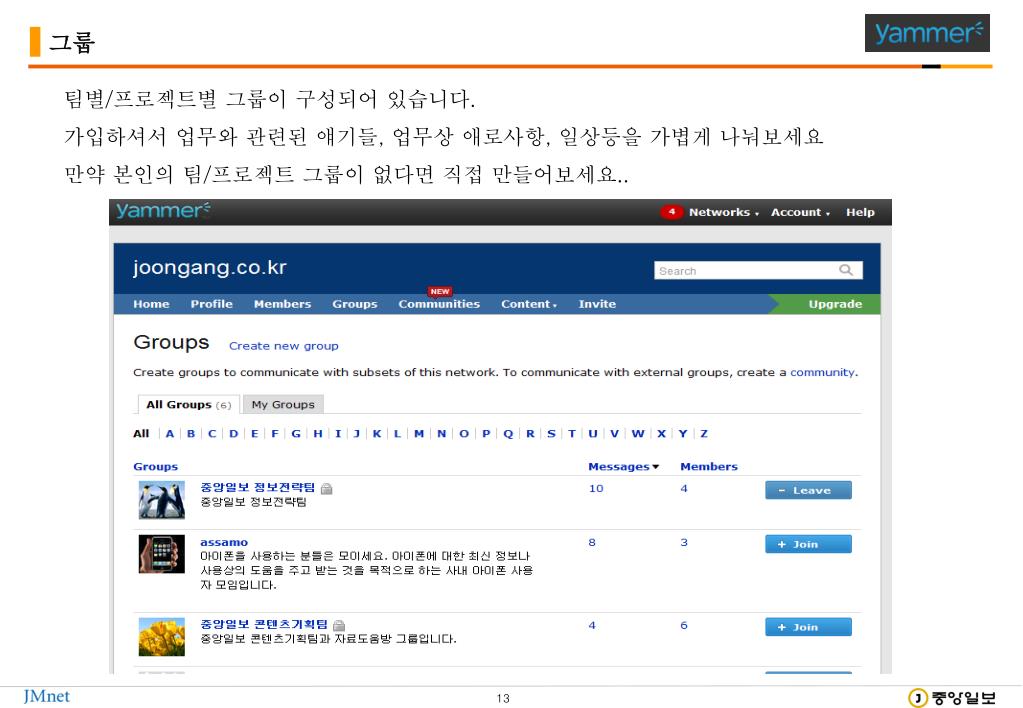Click message count 10 for 정보전략팀
Viewport: 1023px width, 708px height.
pos(596,489)
